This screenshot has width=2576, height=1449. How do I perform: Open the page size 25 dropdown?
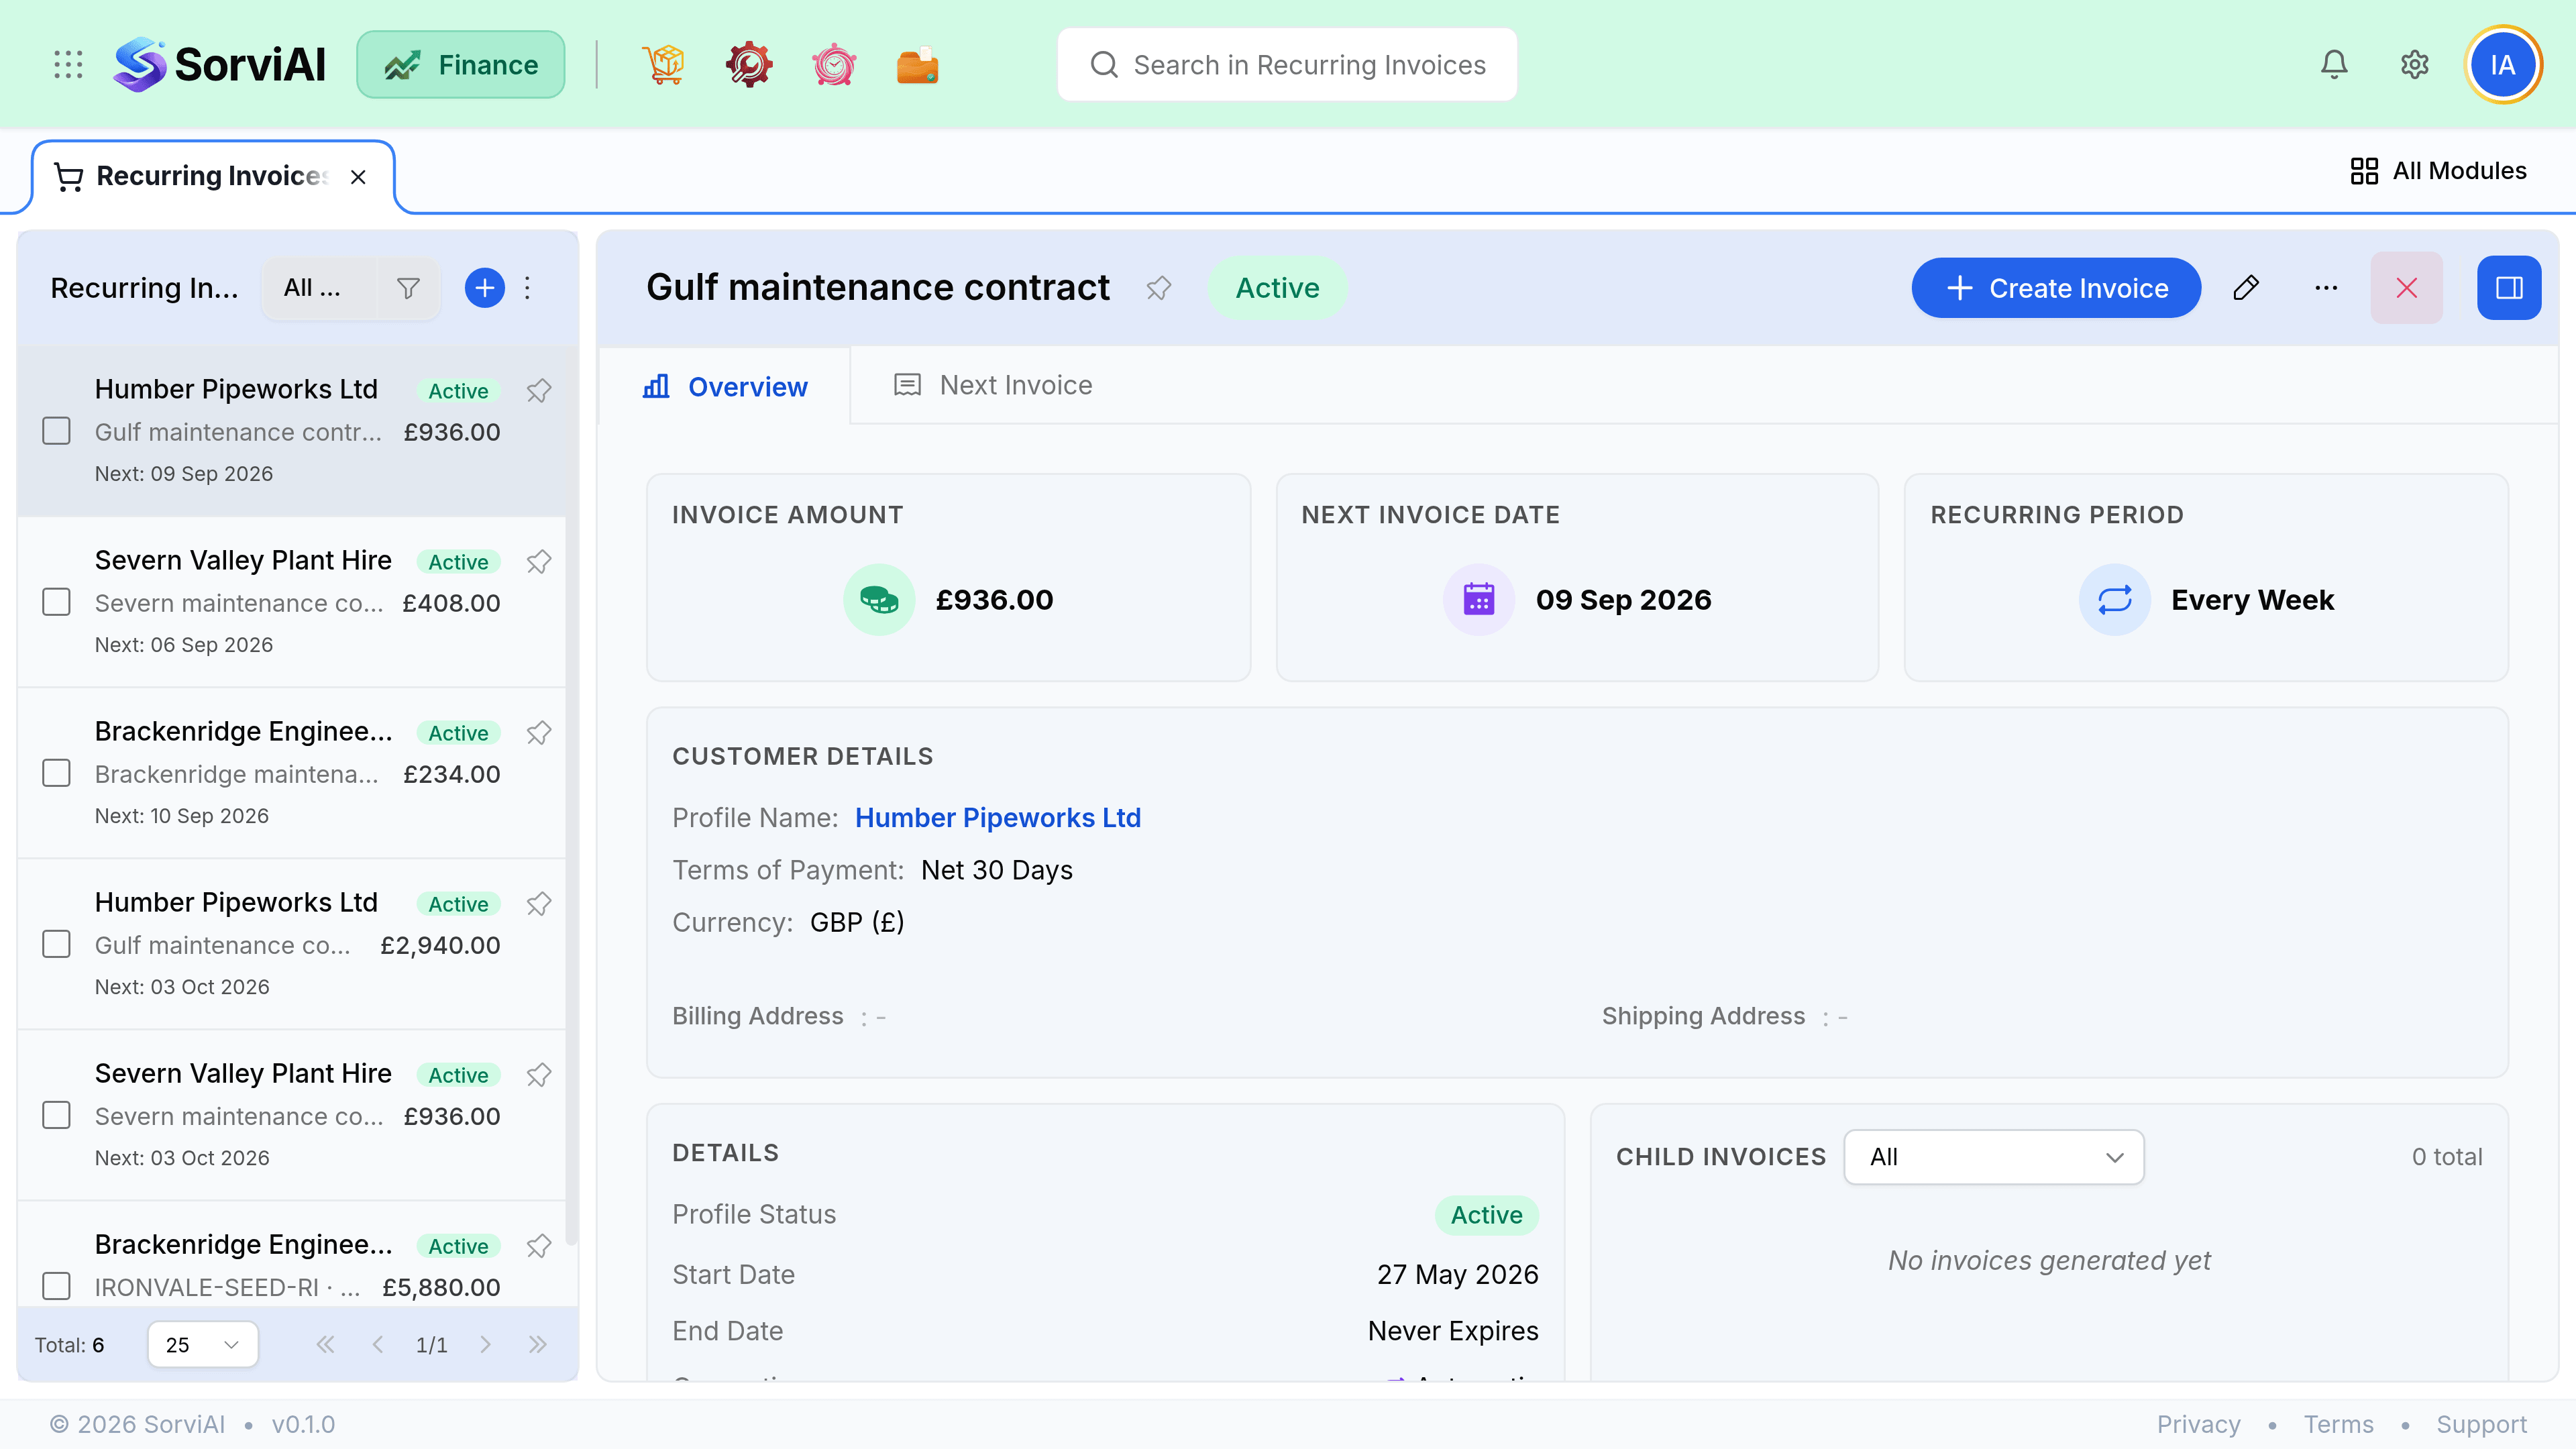click(x=203, y=1344)
